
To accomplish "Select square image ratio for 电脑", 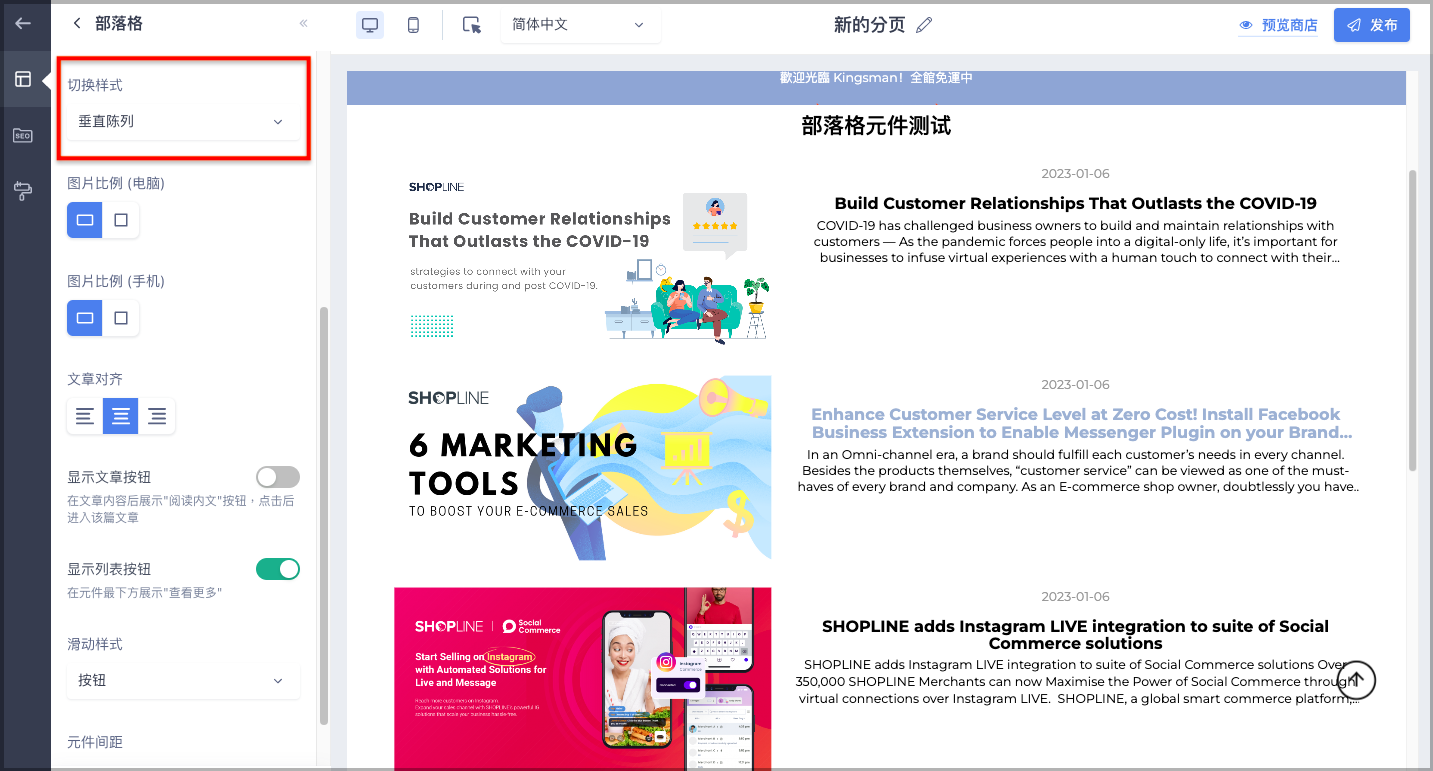I will [x=121, y=220].
